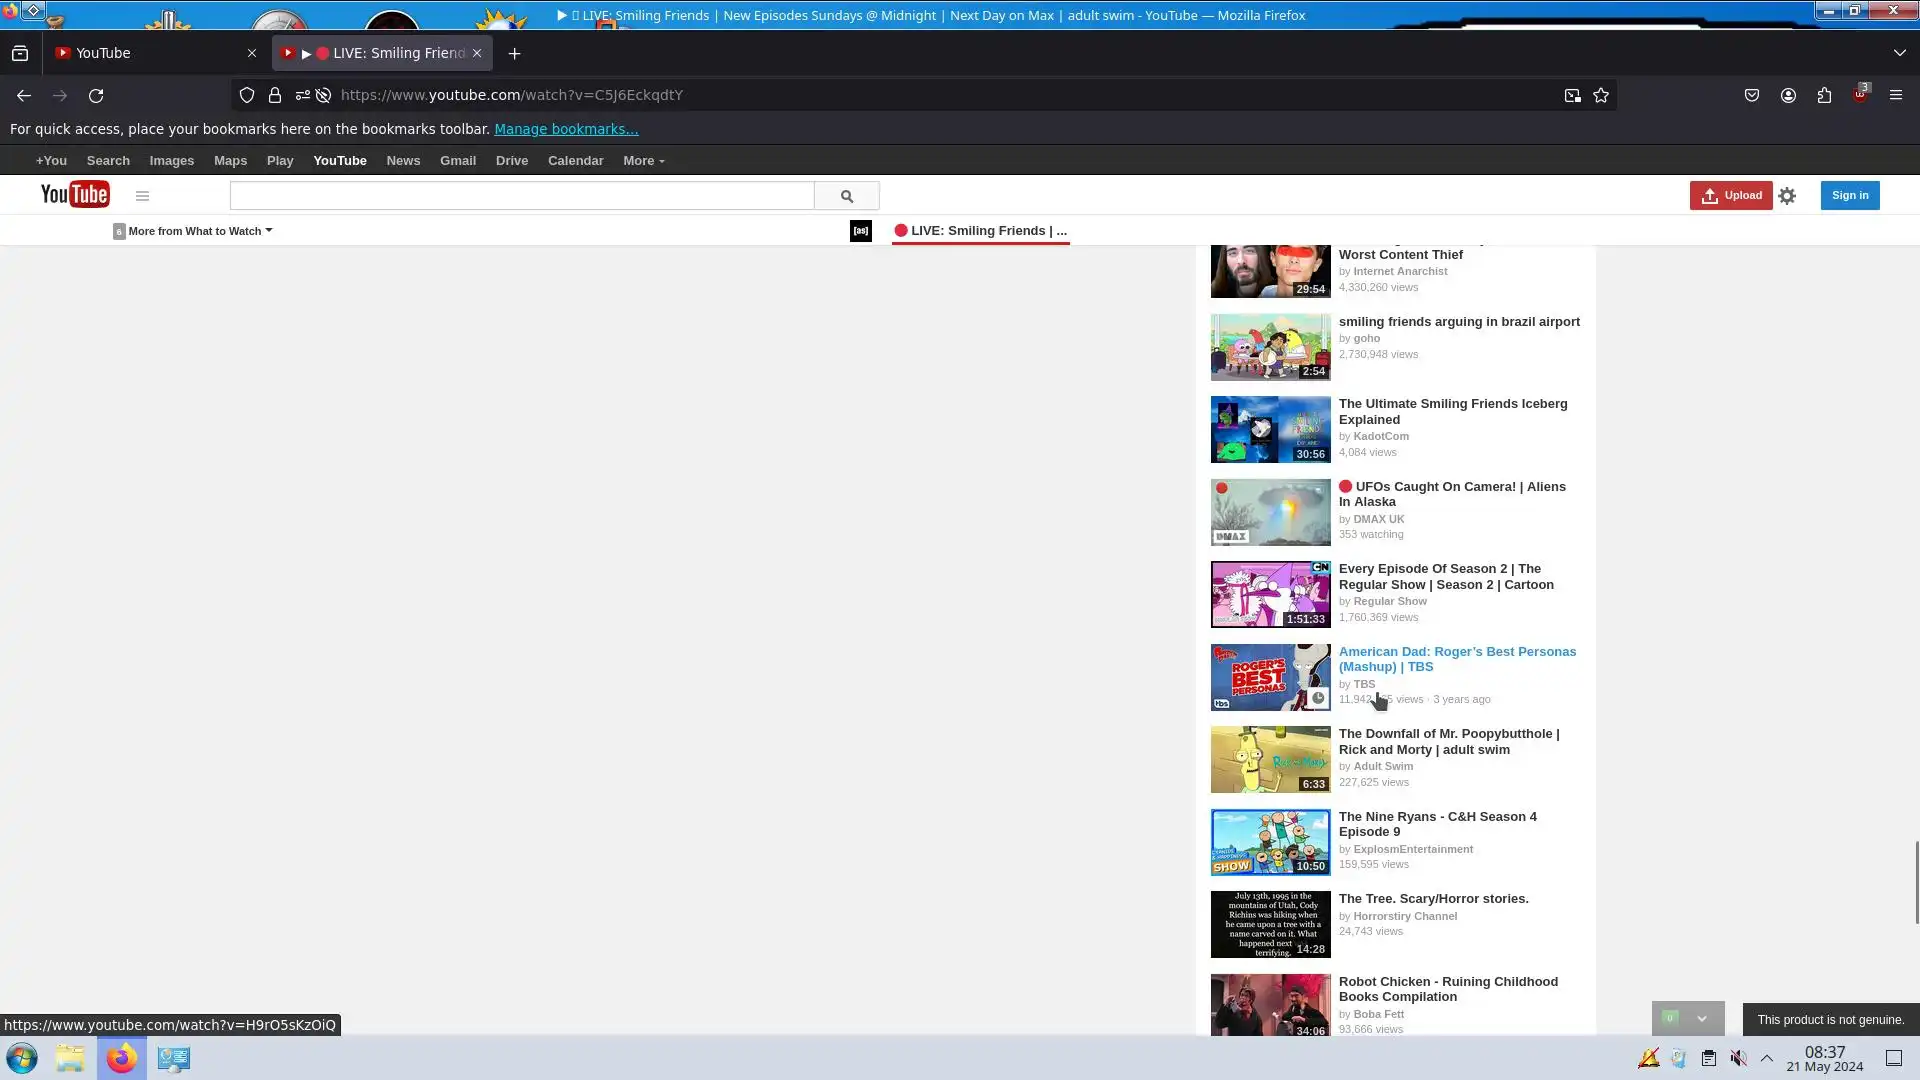Click the Sign in button
The height and width of the screenshot is (1080, 1920).
[1849, 195]
